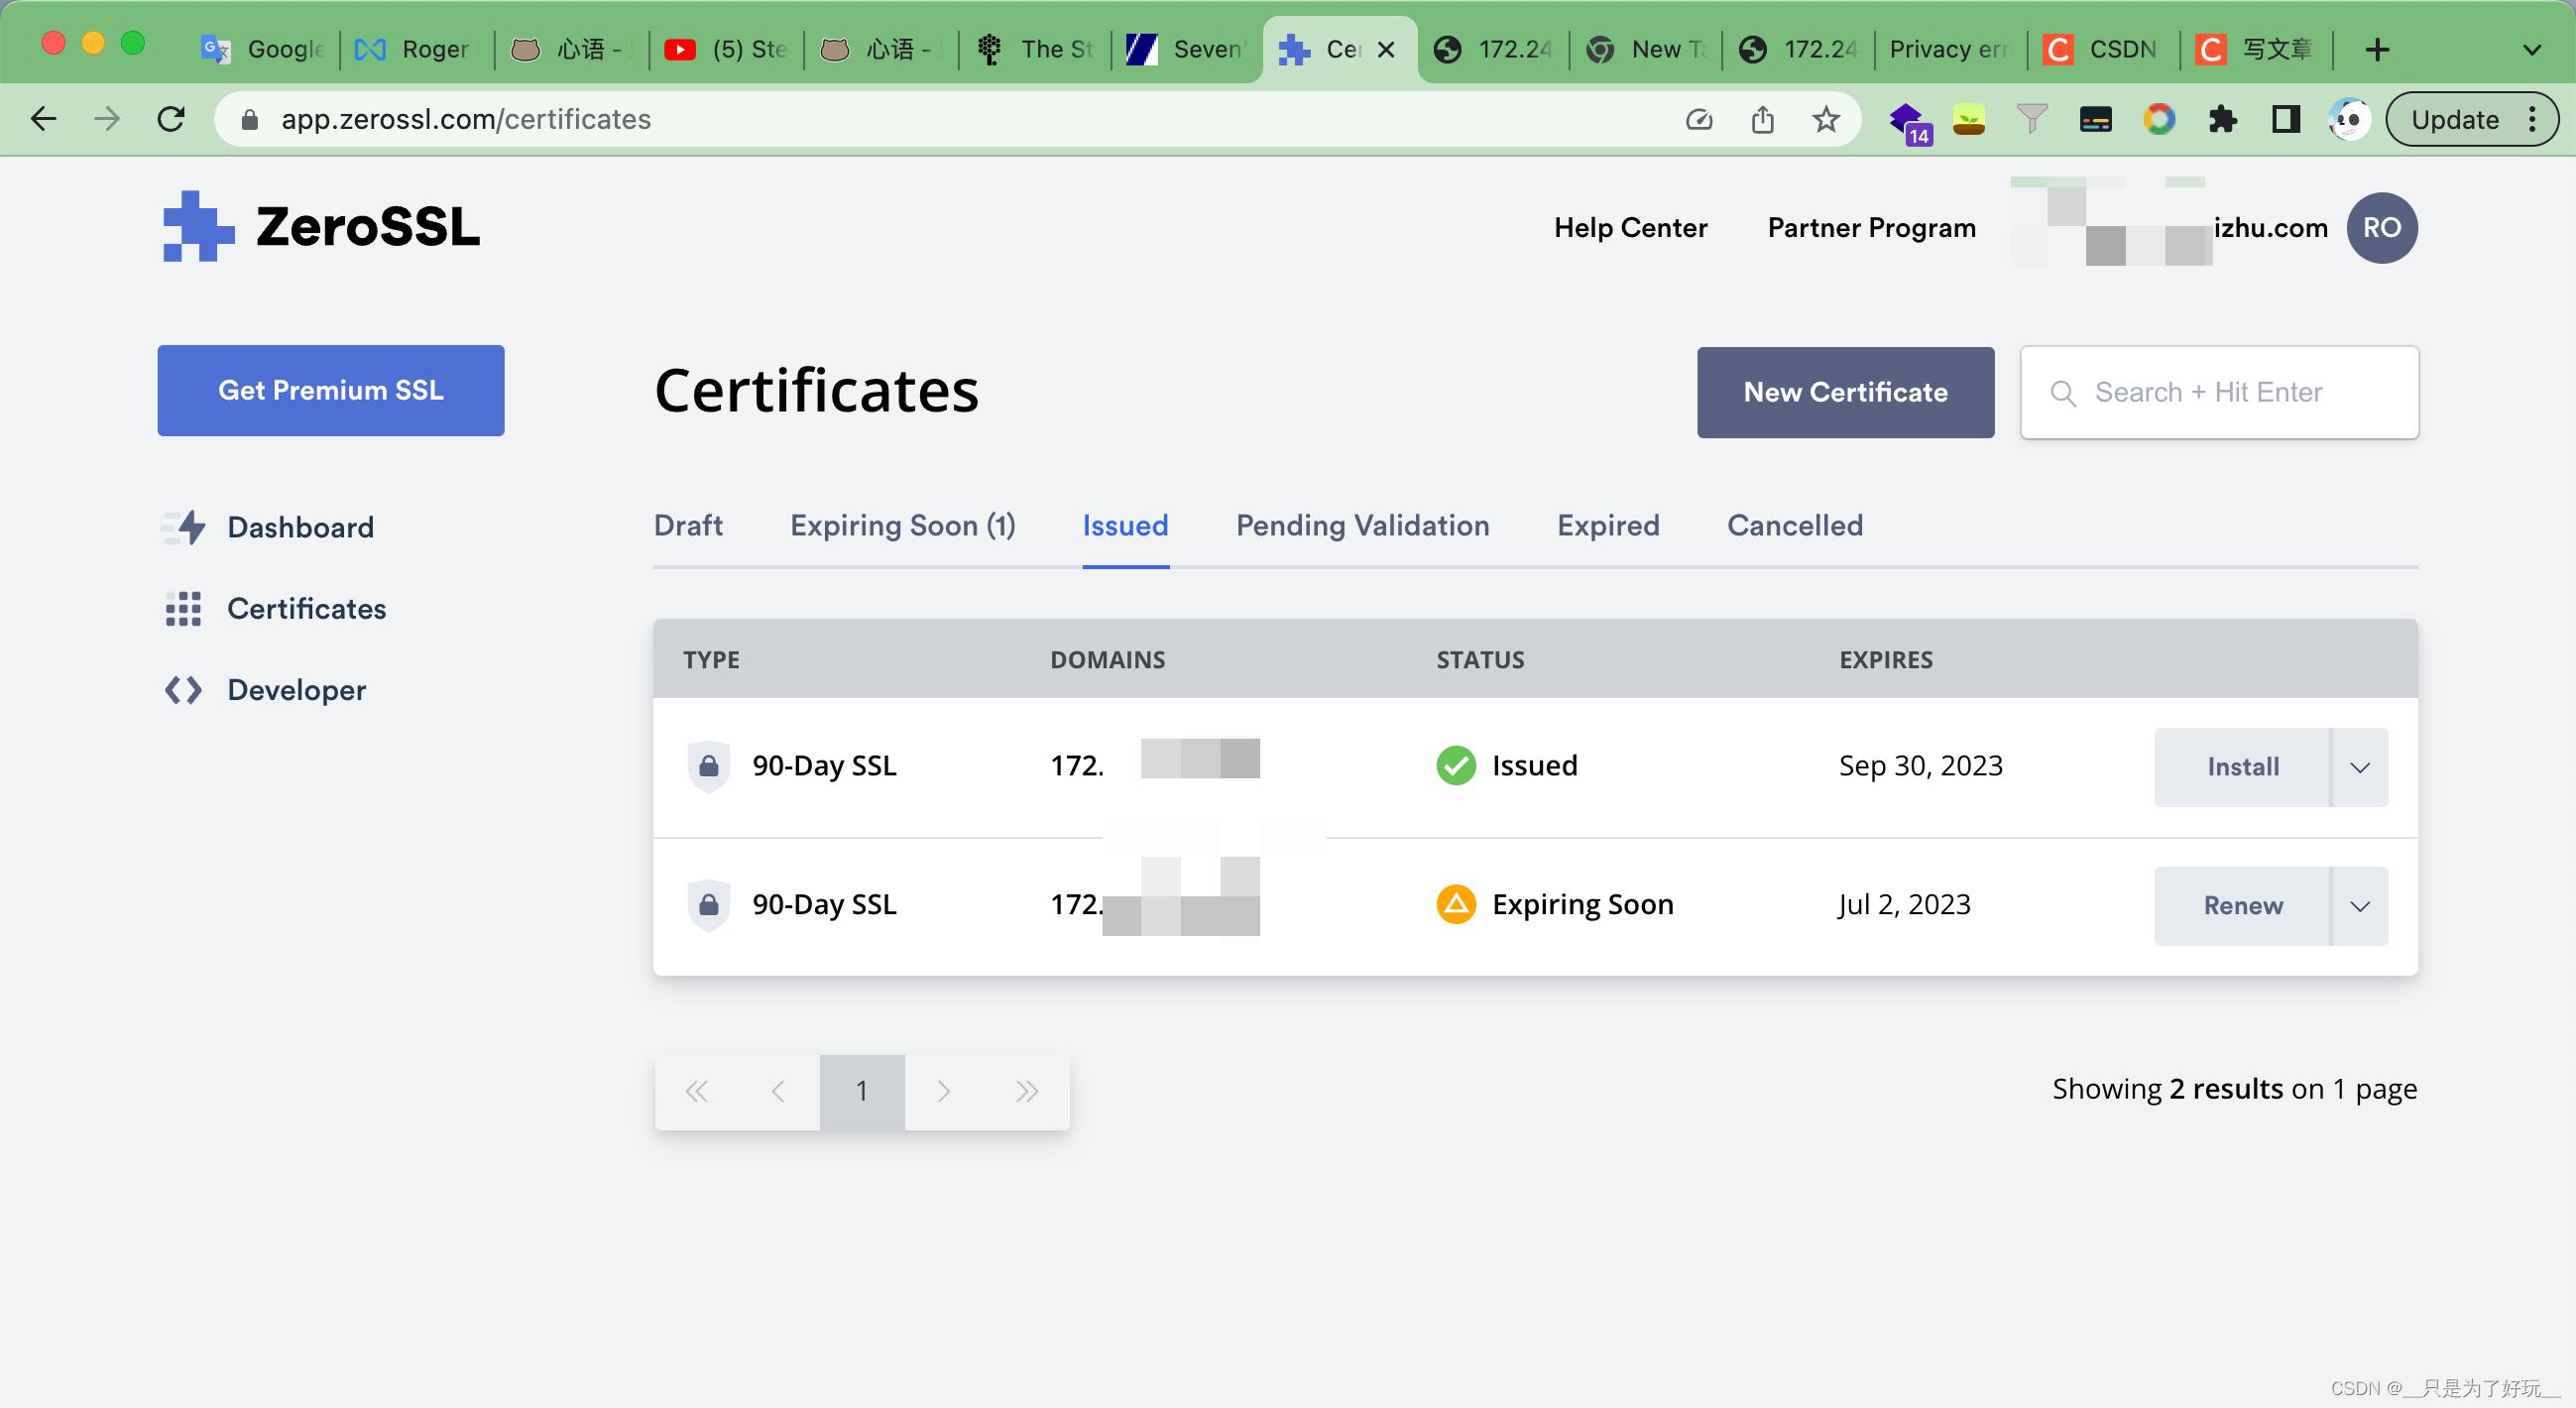Focus the certificate search field

point(2218,392)
